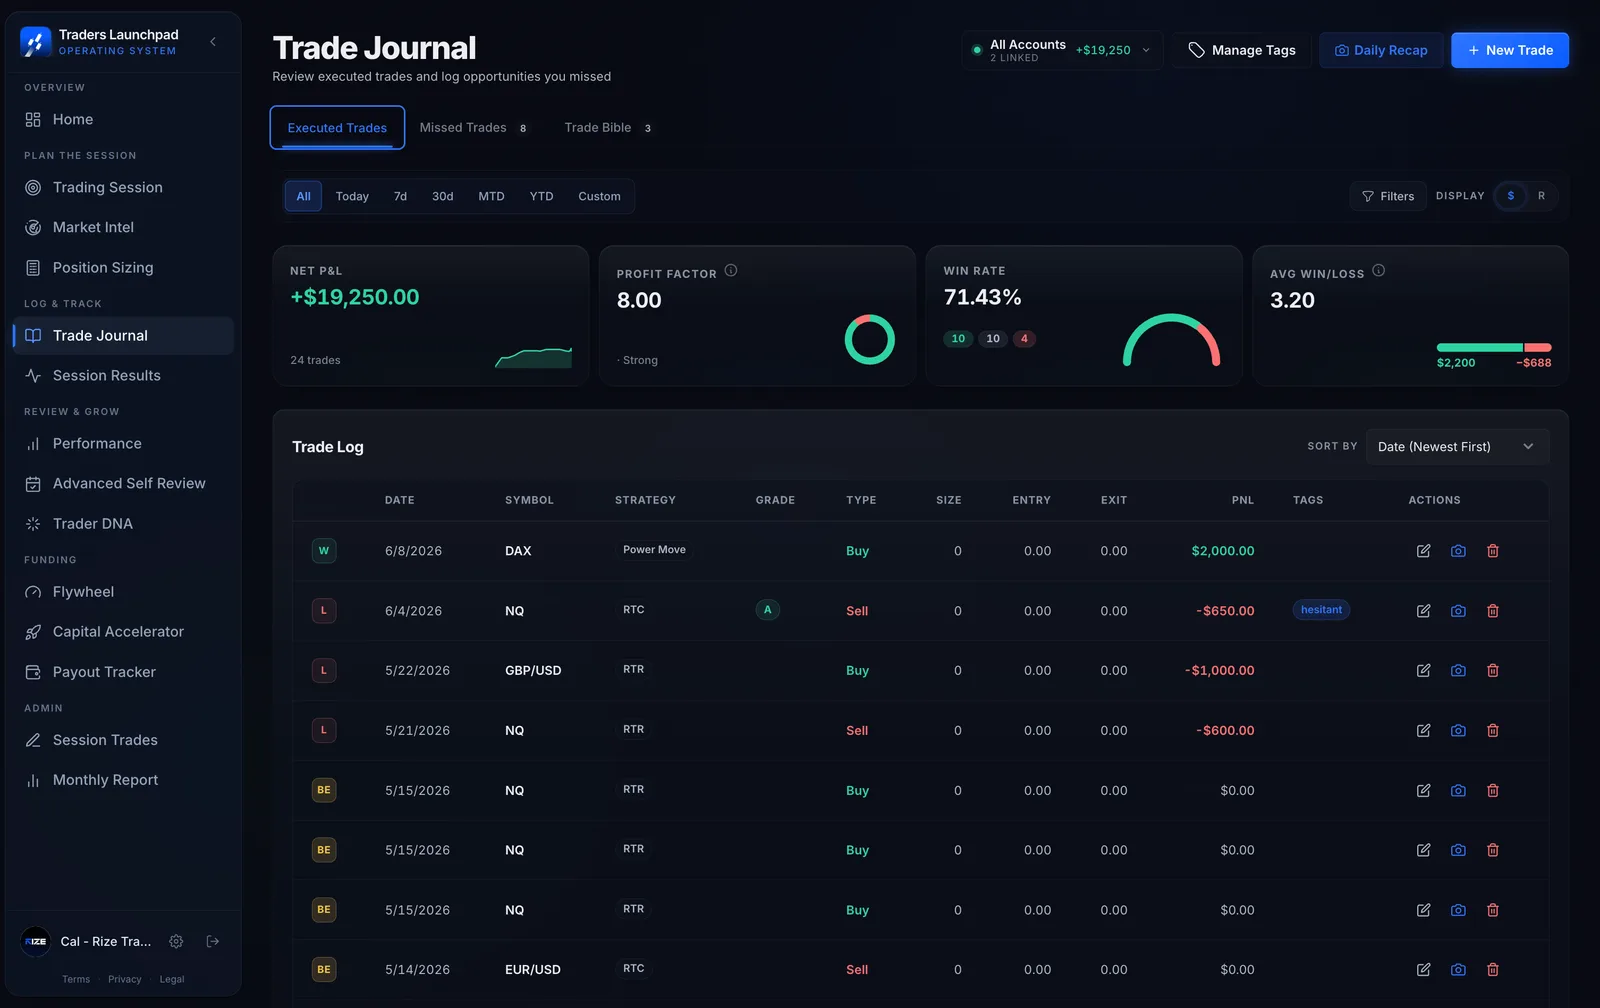The height and width of the screenshot is (1008, 1600).
Task: Click the Power Move strategy chip
Action: pos(654,550)
